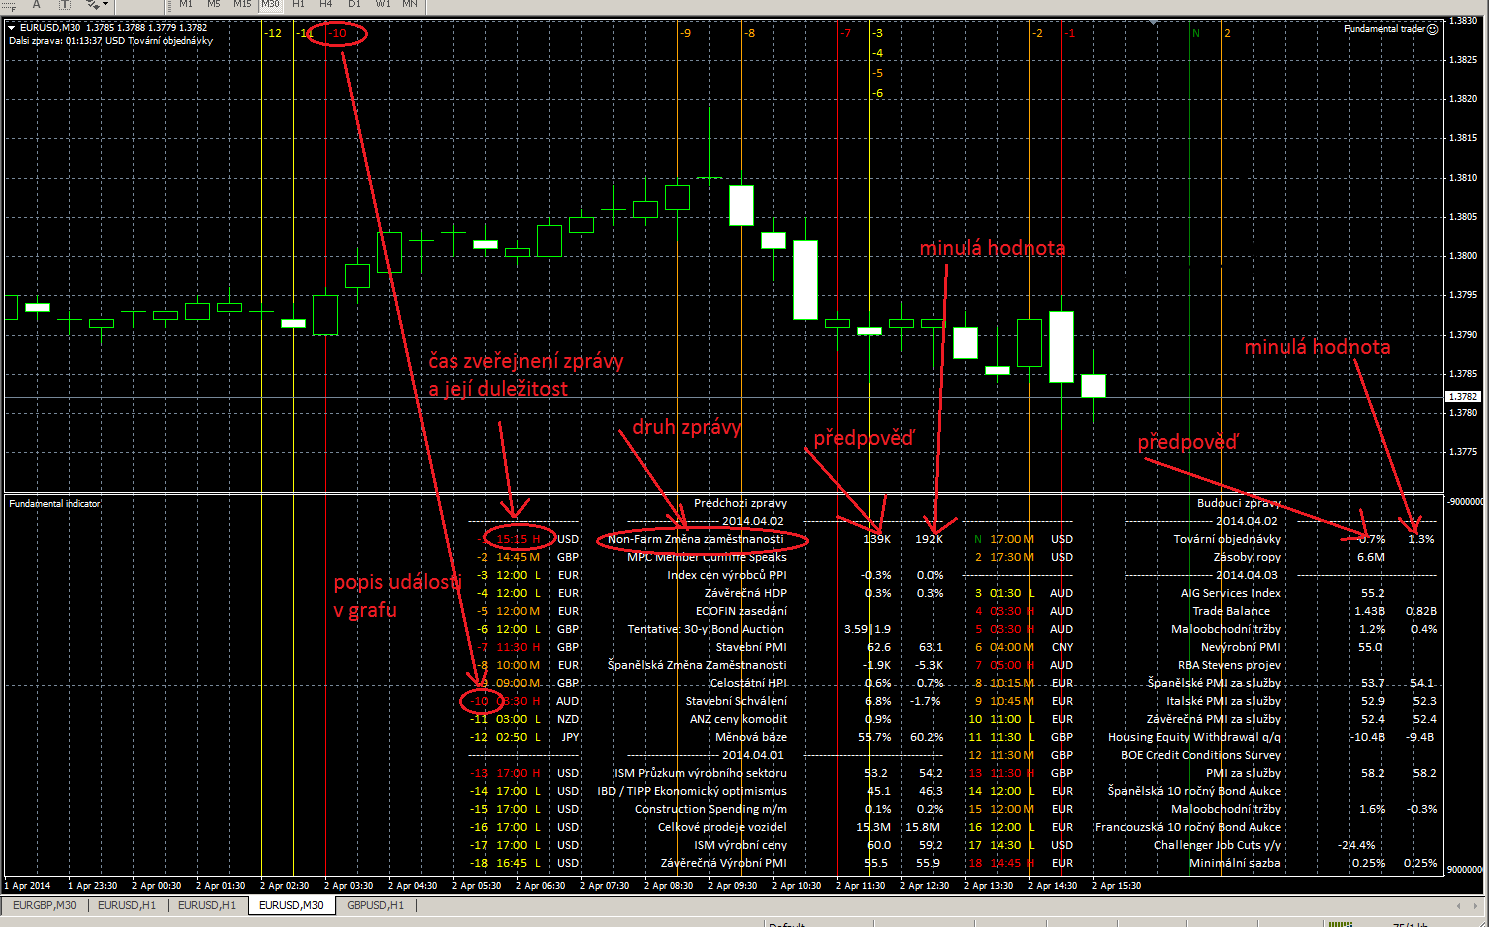1489x927 pixels.
Task: Select the arrows drawing tool
Action: tap(92, 5)
